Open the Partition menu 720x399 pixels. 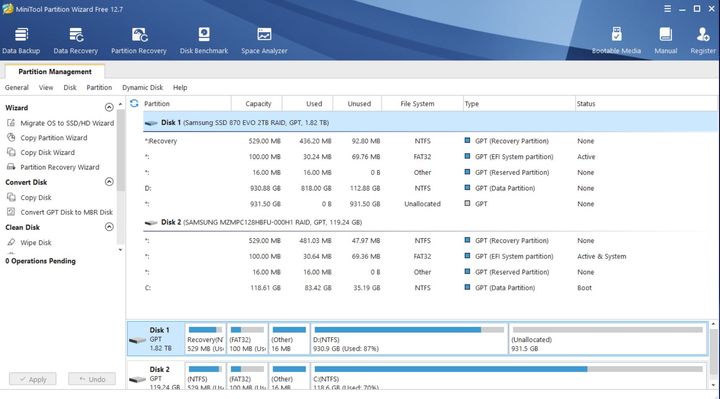(x=99, y=87)
